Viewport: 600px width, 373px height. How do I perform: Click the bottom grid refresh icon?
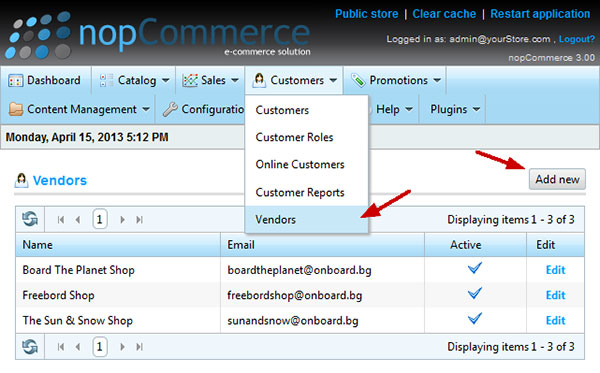[30, 347]
